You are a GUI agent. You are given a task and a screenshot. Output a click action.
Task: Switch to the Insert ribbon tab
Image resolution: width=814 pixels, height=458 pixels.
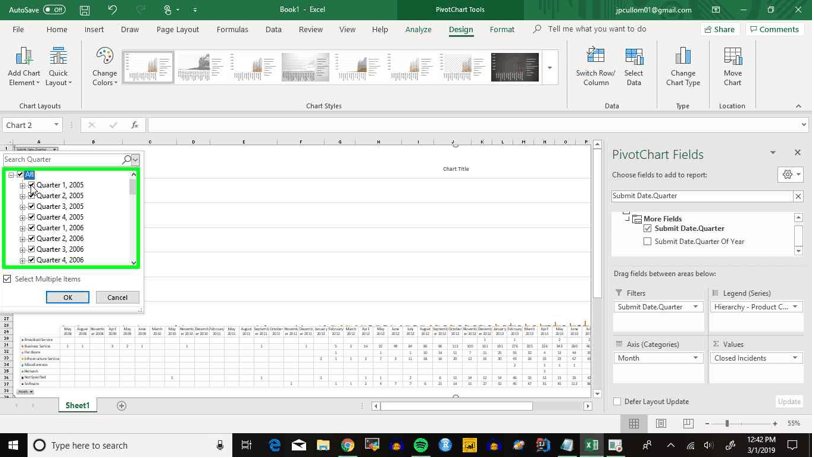click(x=94, y=30)
